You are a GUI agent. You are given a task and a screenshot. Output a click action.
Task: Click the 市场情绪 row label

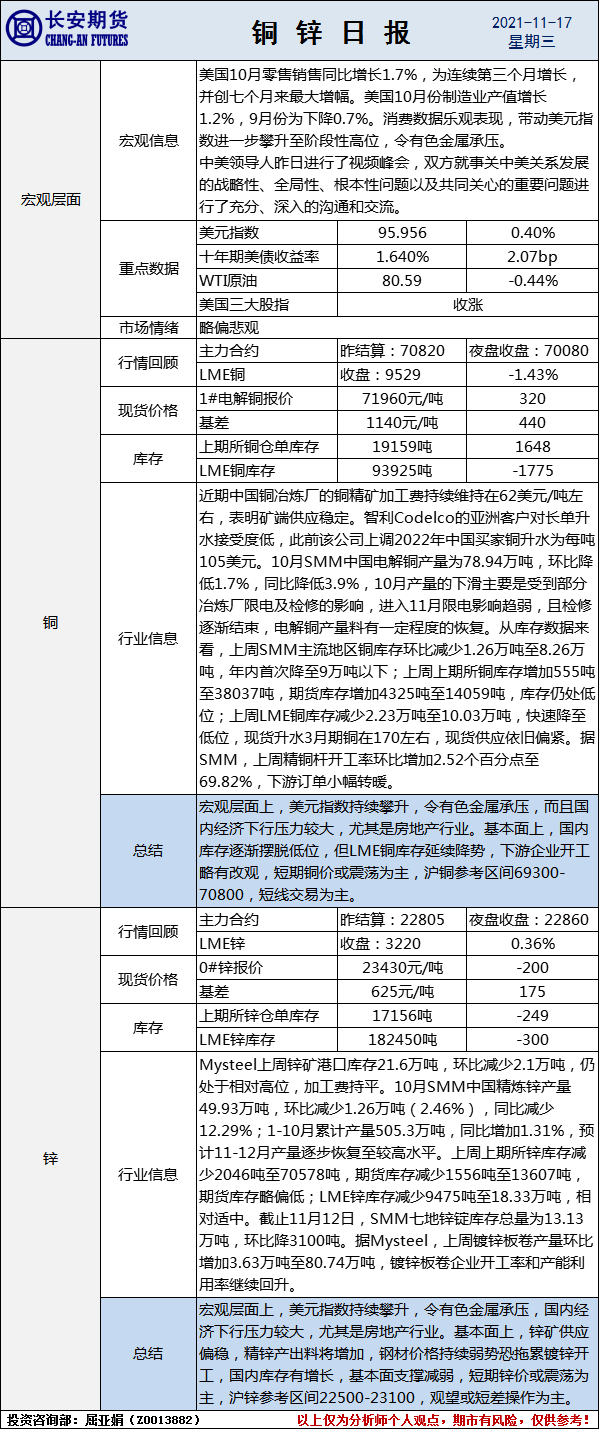click(149, 326)
